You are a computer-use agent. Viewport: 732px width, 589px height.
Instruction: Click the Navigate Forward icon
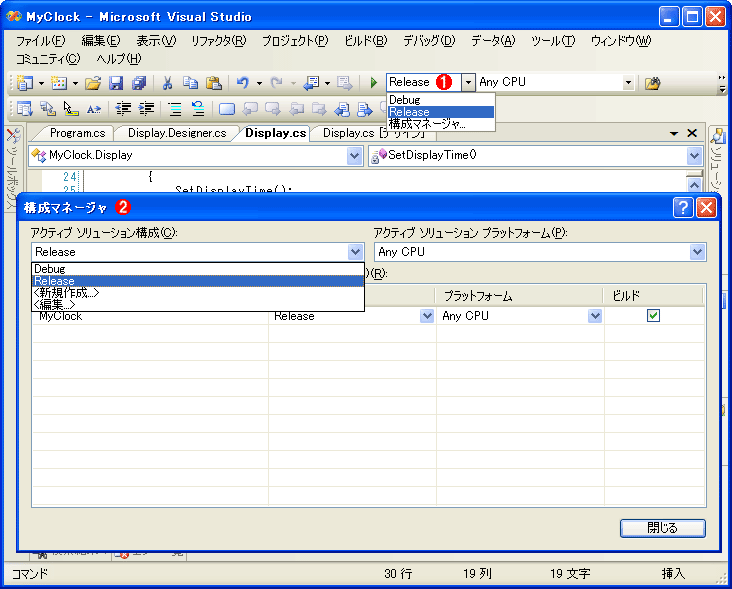345,83
